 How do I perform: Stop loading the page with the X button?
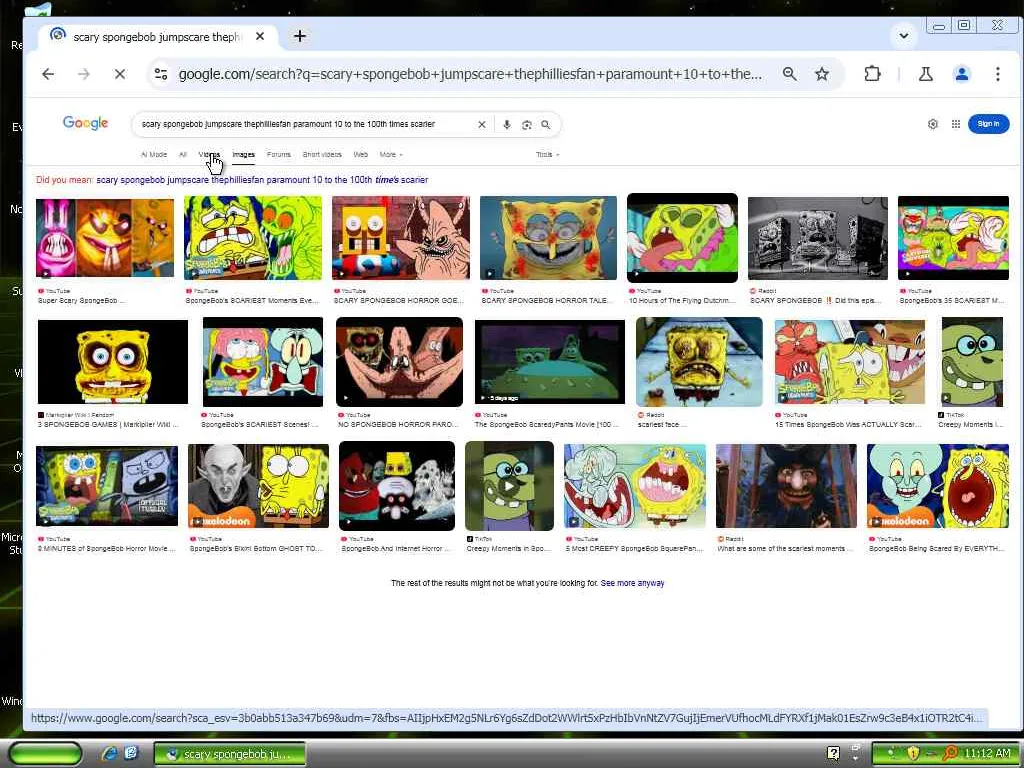pos(120,74)
